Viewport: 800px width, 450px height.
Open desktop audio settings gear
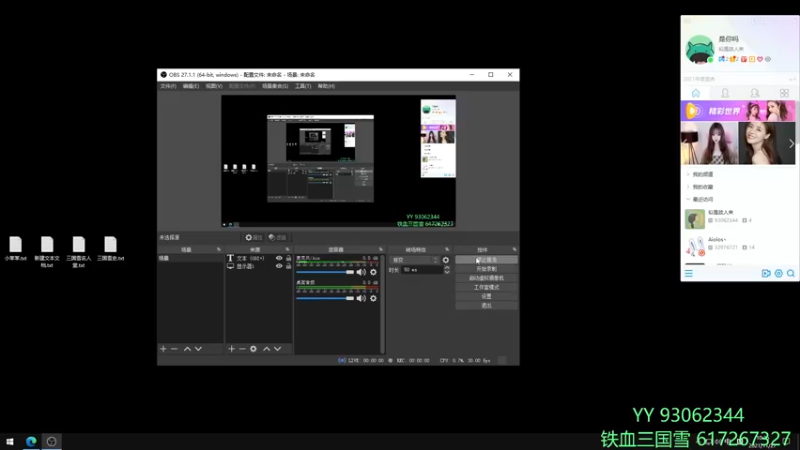click(373, 298)
